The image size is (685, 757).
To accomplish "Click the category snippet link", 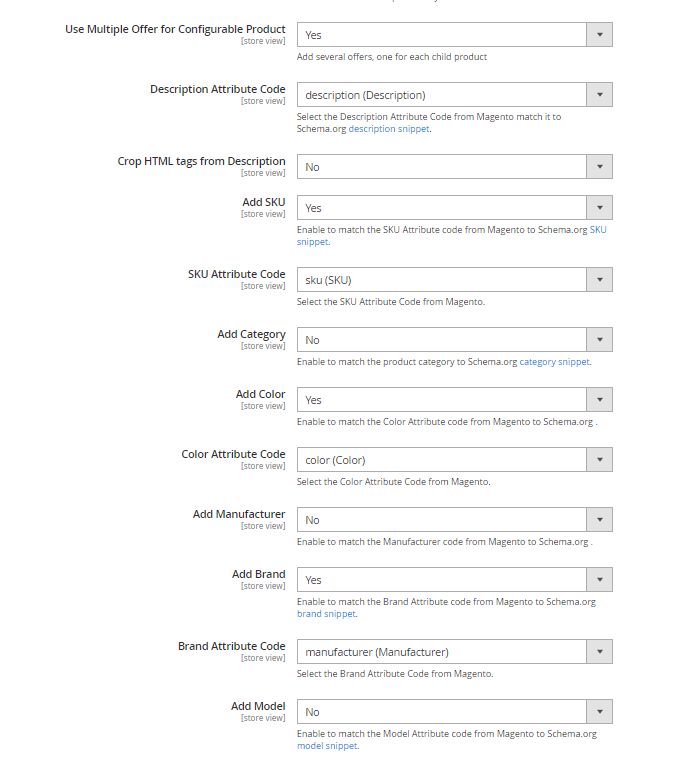I will (554, 362).
